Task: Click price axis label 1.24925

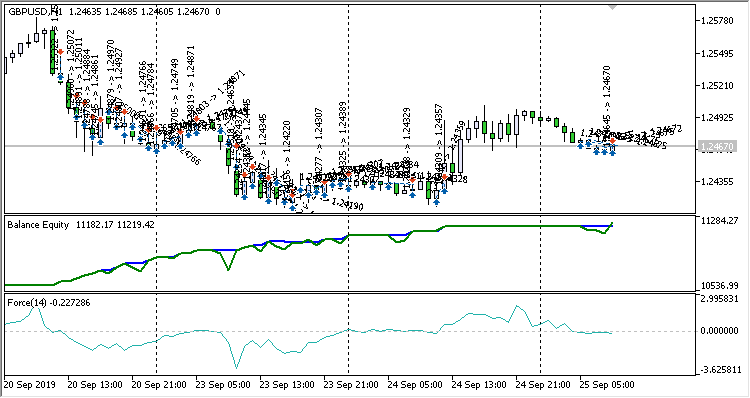Action: coord(717,118)
